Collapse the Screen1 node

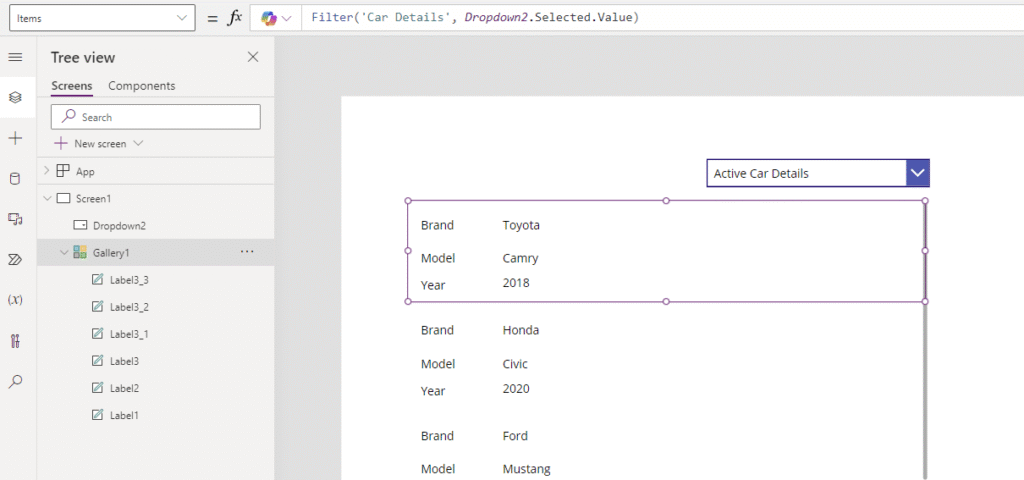(46, 198)
